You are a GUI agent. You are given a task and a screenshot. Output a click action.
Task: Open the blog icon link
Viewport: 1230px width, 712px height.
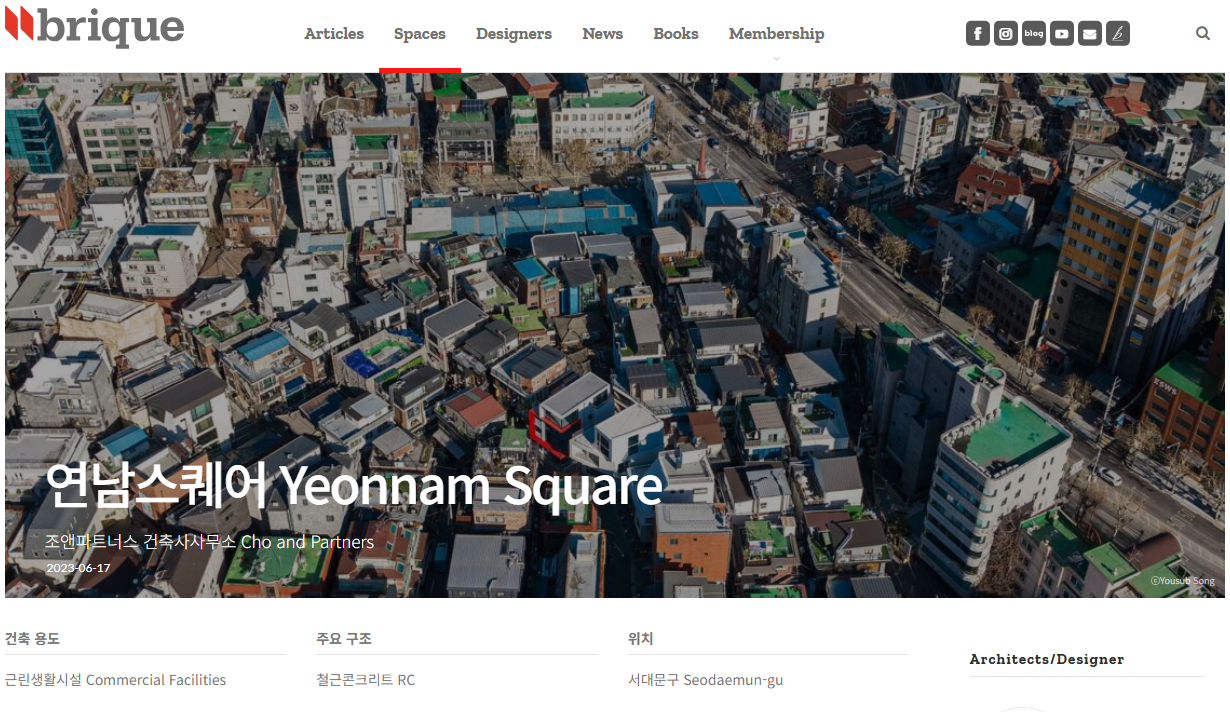coord(1034,34)
